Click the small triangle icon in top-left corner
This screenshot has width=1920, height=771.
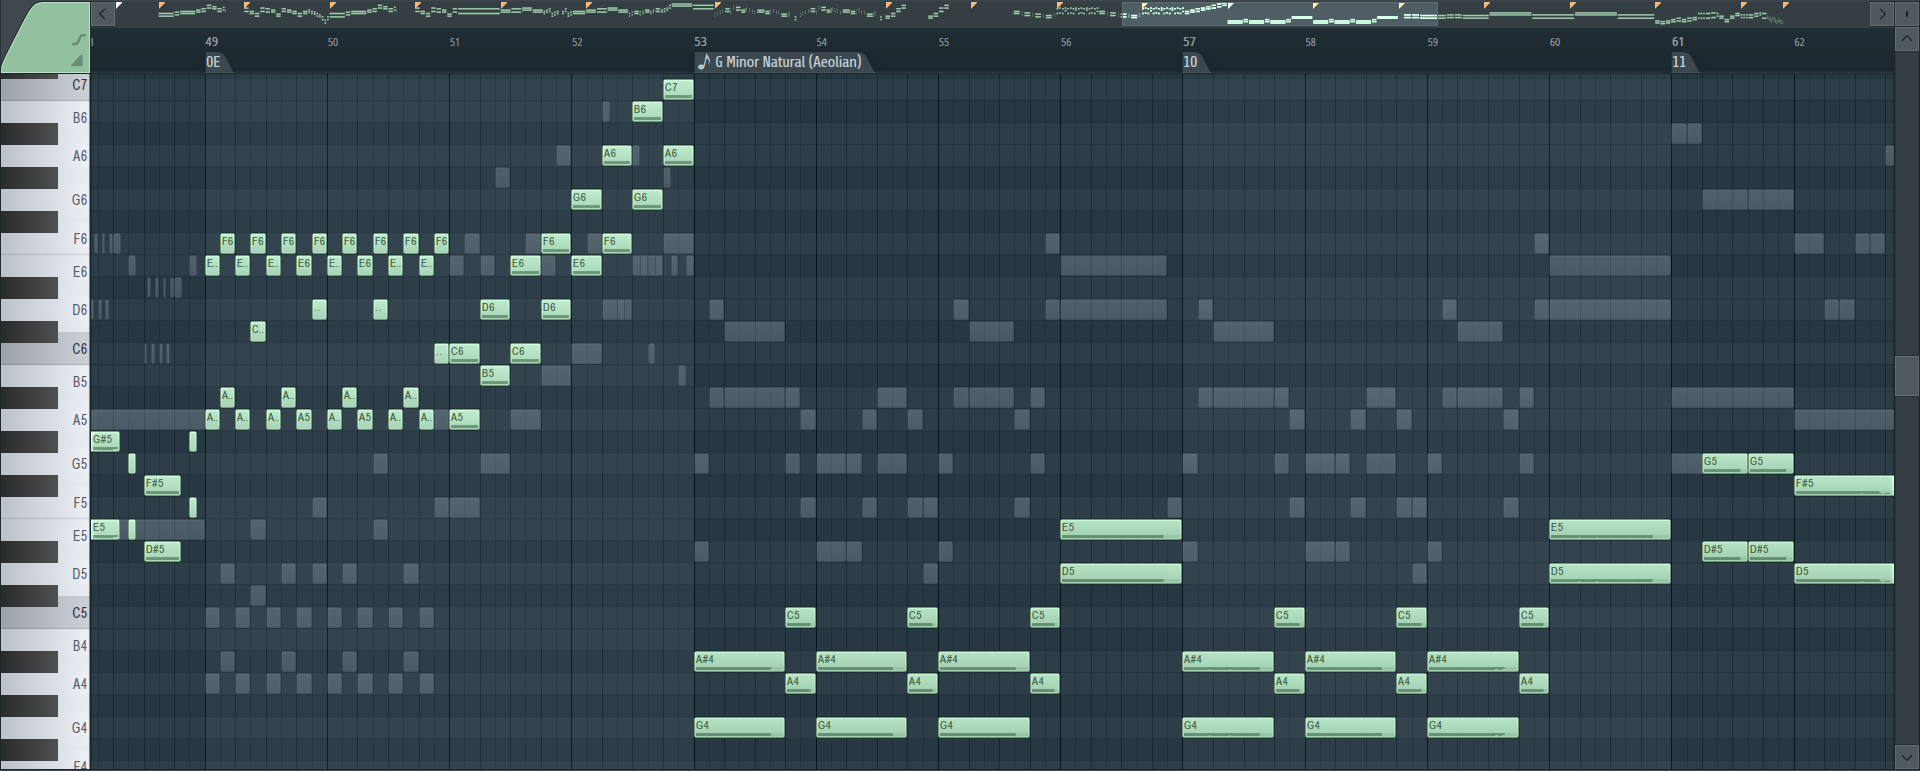(78, 61)
